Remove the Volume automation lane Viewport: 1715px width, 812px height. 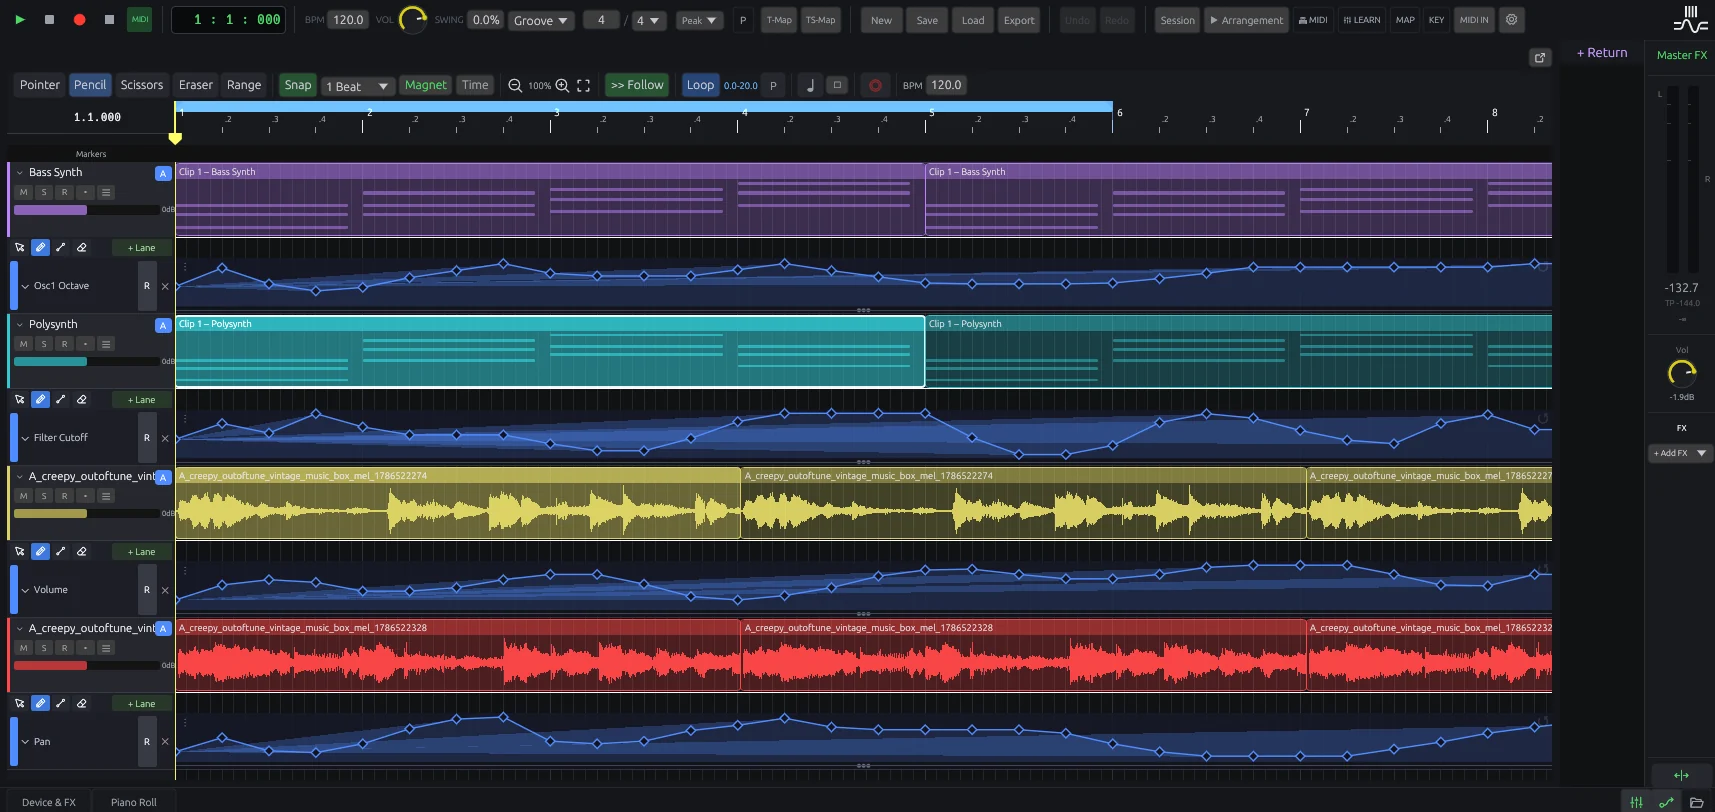point(165,590)
